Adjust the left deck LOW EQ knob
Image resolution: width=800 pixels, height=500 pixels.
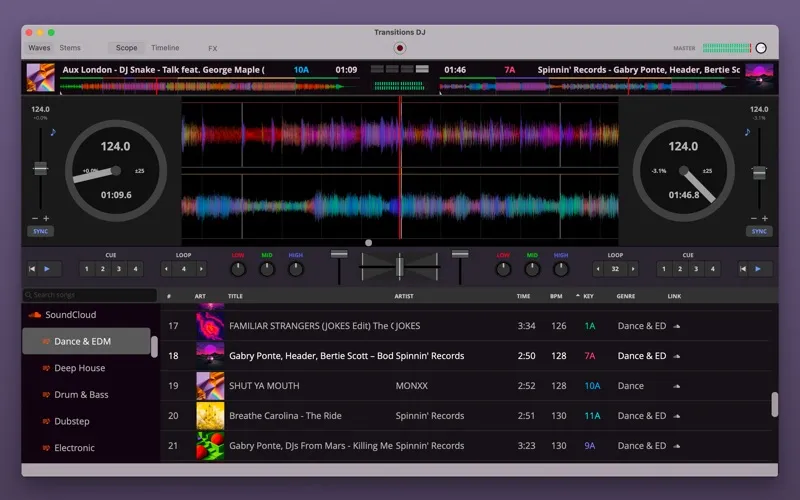tap(238, 269)
